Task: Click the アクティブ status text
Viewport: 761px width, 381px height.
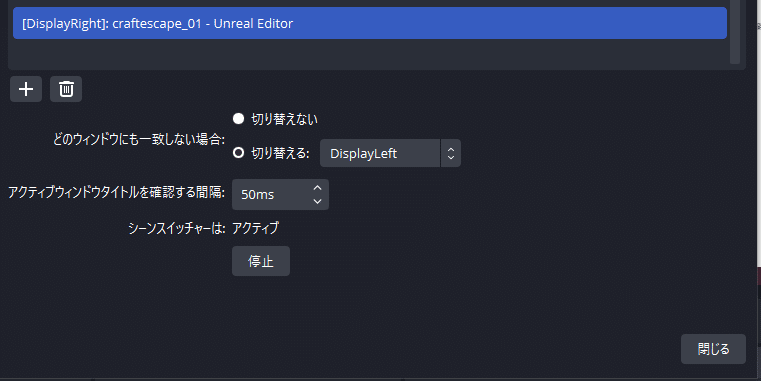Action: click(x=255, y=228)
